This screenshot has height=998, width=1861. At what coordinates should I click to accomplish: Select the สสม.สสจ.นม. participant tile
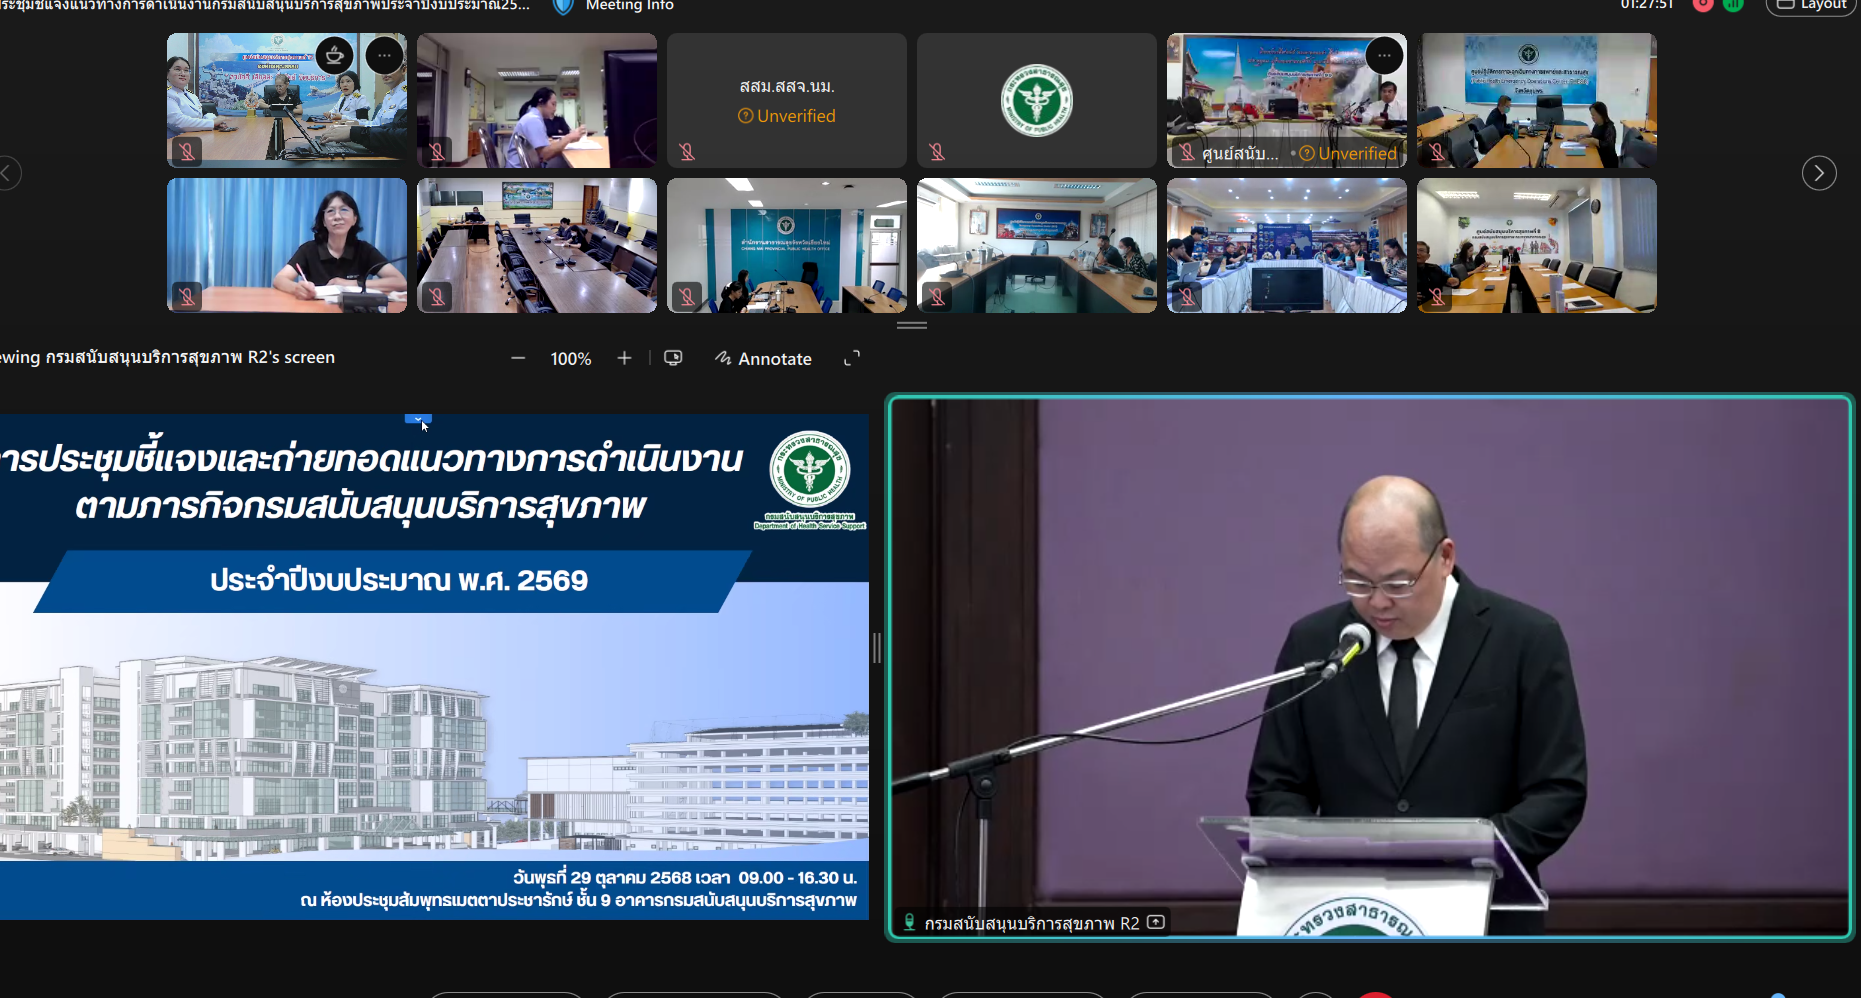click(786, 100)
